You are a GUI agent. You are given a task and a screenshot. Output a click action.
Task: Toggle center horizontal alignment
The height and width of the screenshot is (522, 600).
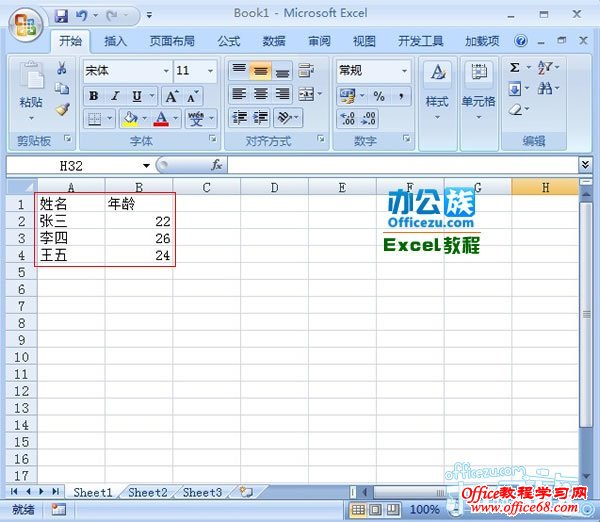(261, 94)
